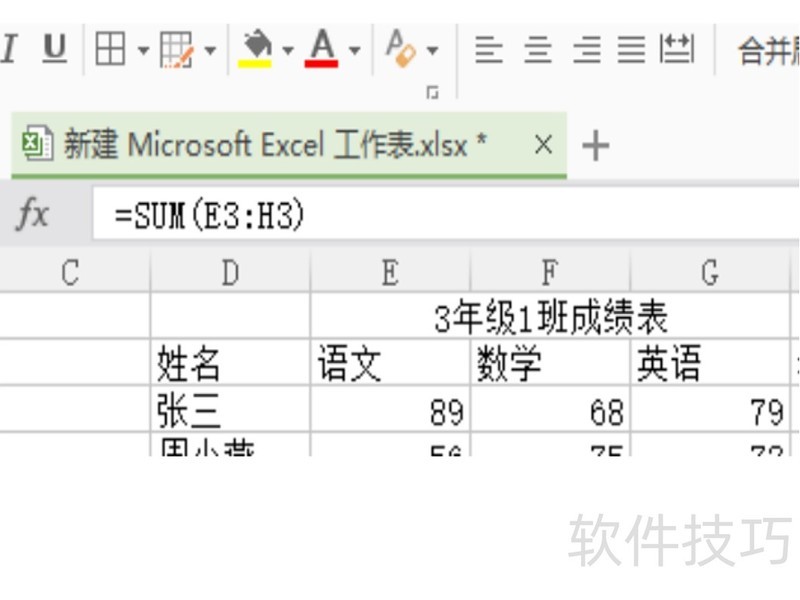The height and width of the screenshot is (600, 800).
Task: Open clear formatting dropdown arrow
Action: (x=433, y=50)
